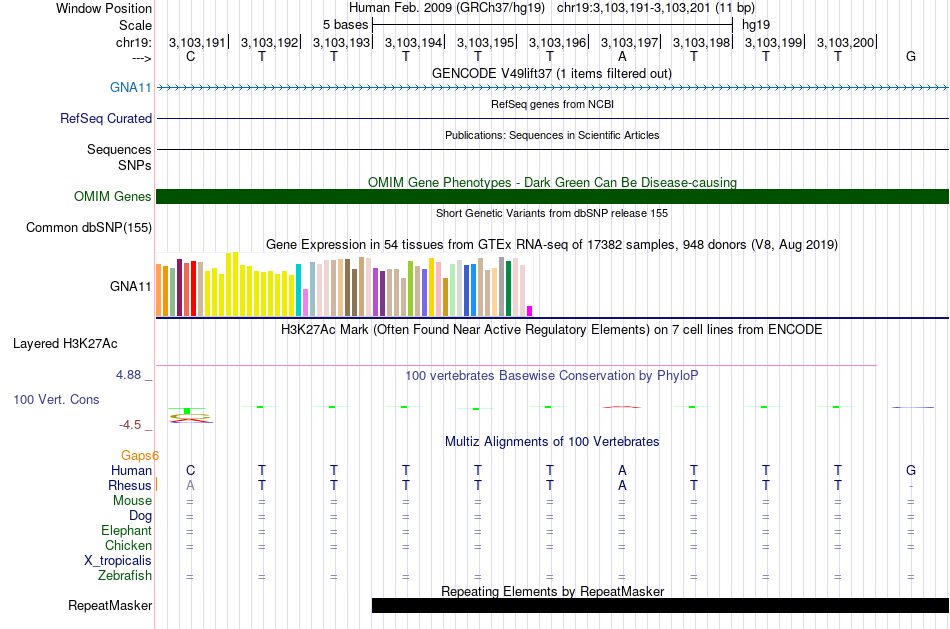Viewport: 950px width, 629px height.
Task: Click the GNA11 gene label in GENCODE track
Action: 130,87
